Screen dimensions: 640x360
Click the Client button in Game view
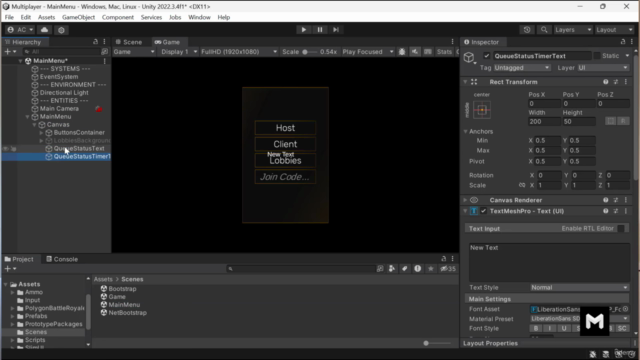[285, 144]
